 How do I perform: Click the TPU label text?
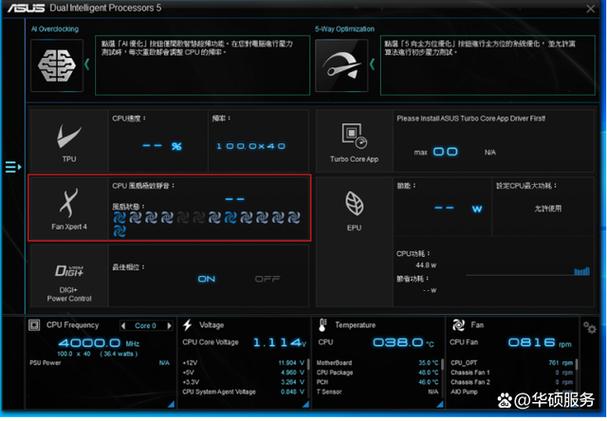click(x=69, y=159)
